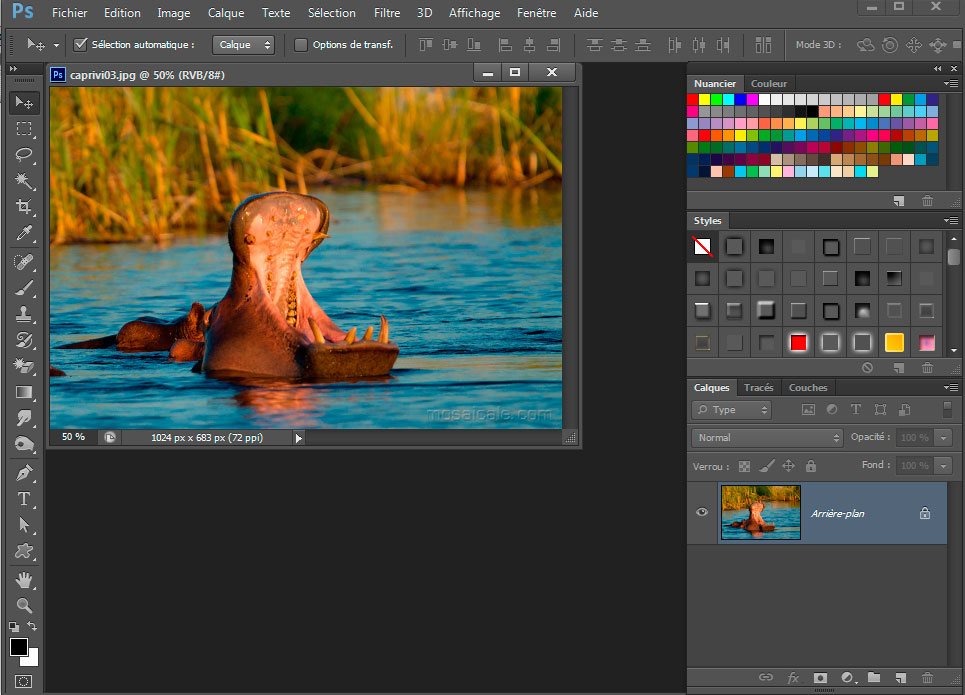Image resolution: width=965 pixels, height=695 pixels.
Task: Select the Lasso tool
Action: tap(24, 155)
